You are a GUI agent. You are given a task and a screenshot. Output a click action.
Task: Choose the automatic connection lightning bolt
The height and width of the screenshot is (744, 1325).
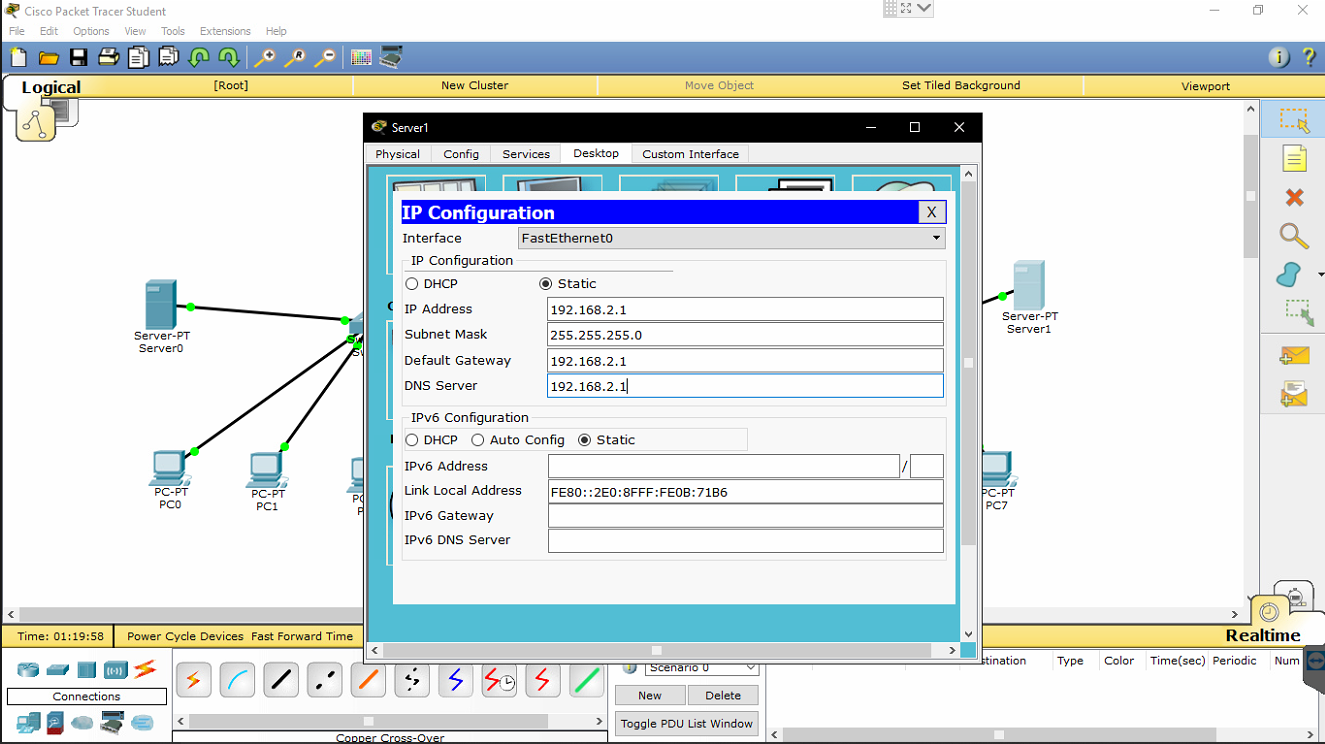pos(193,680)
